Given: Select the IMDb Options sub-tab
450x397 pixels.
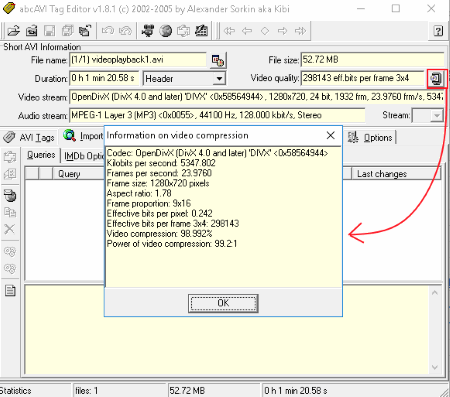Looking at the screenshot, I should click(83, 156).
